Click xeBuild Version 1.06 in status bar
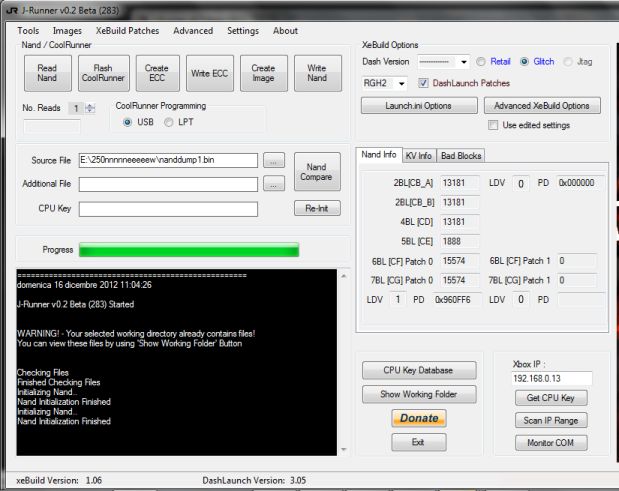Screen dimensions: 619x491 coord(59,480)
